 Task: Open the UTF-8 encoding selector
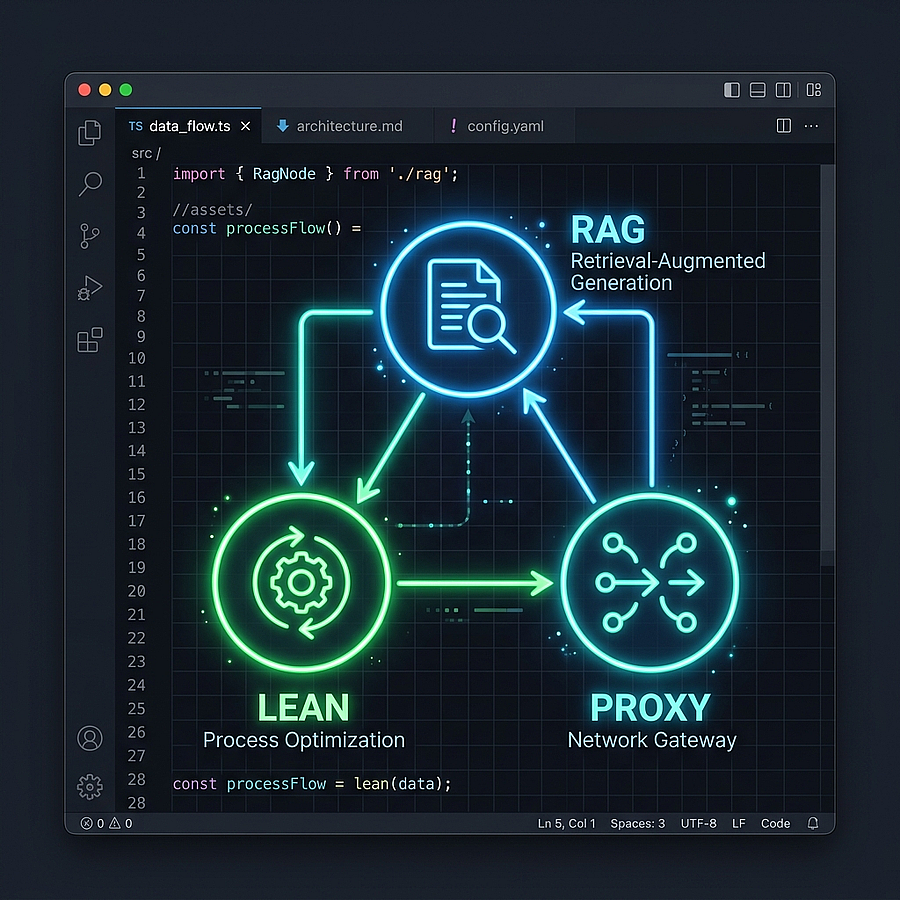click(x=699, y=823)
